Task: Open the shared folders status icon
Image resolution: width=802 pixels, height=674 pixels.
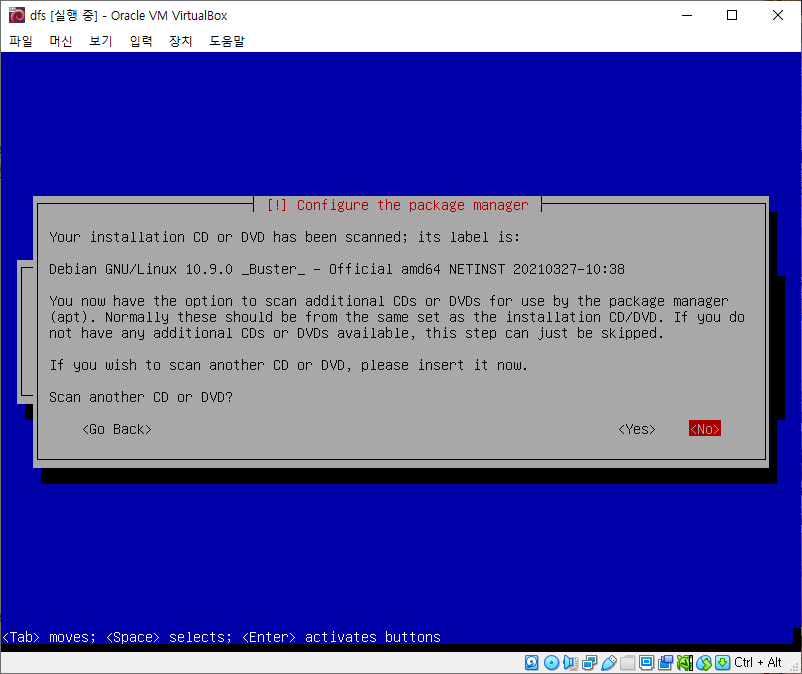Action: point(628,663)
